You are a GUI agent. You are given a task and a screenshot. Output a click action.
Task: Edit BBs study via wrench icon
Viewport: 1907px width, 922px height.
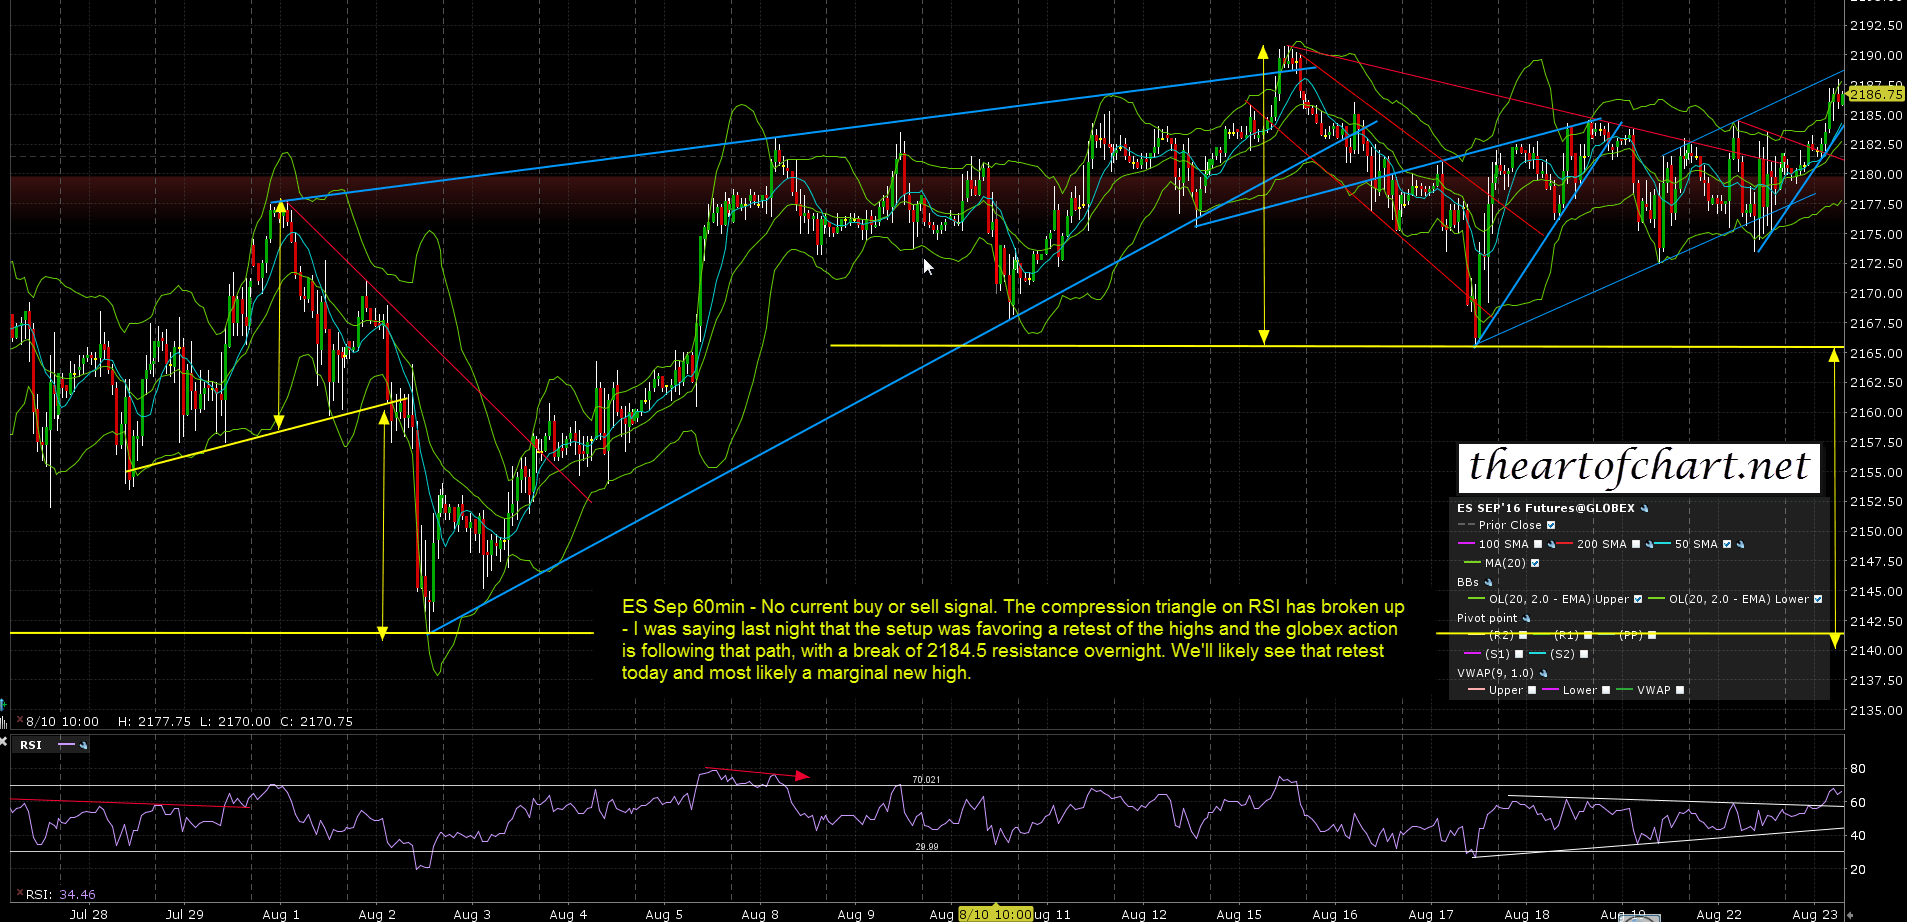click(x=1489, y=583)
